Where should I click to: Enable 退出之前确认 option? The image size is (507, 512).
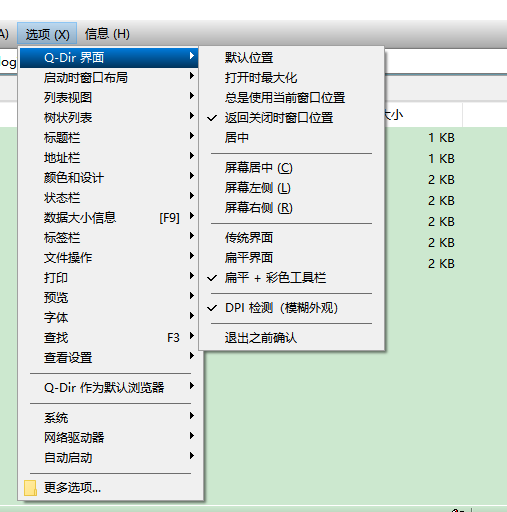292,338
